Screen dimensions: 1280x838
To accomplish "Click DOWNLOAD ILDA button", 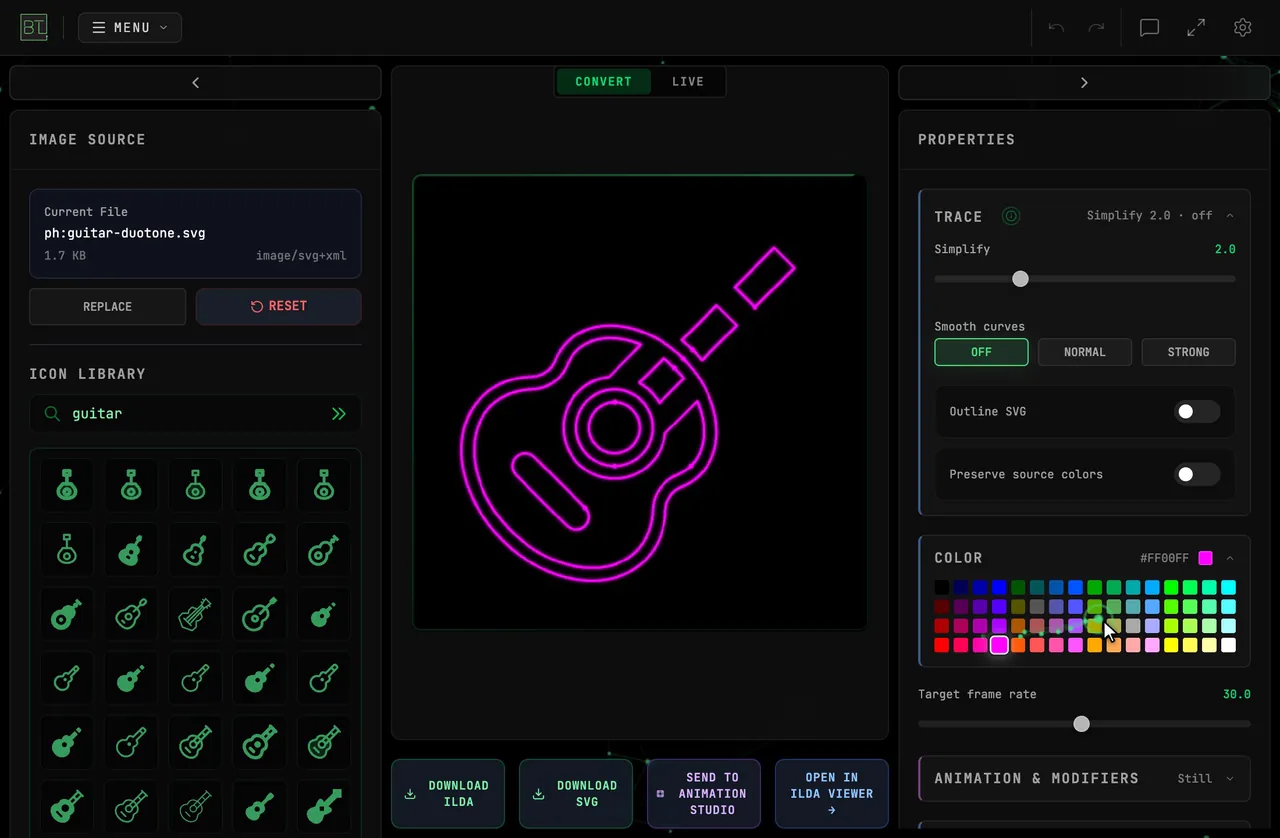I will point(448,794).
